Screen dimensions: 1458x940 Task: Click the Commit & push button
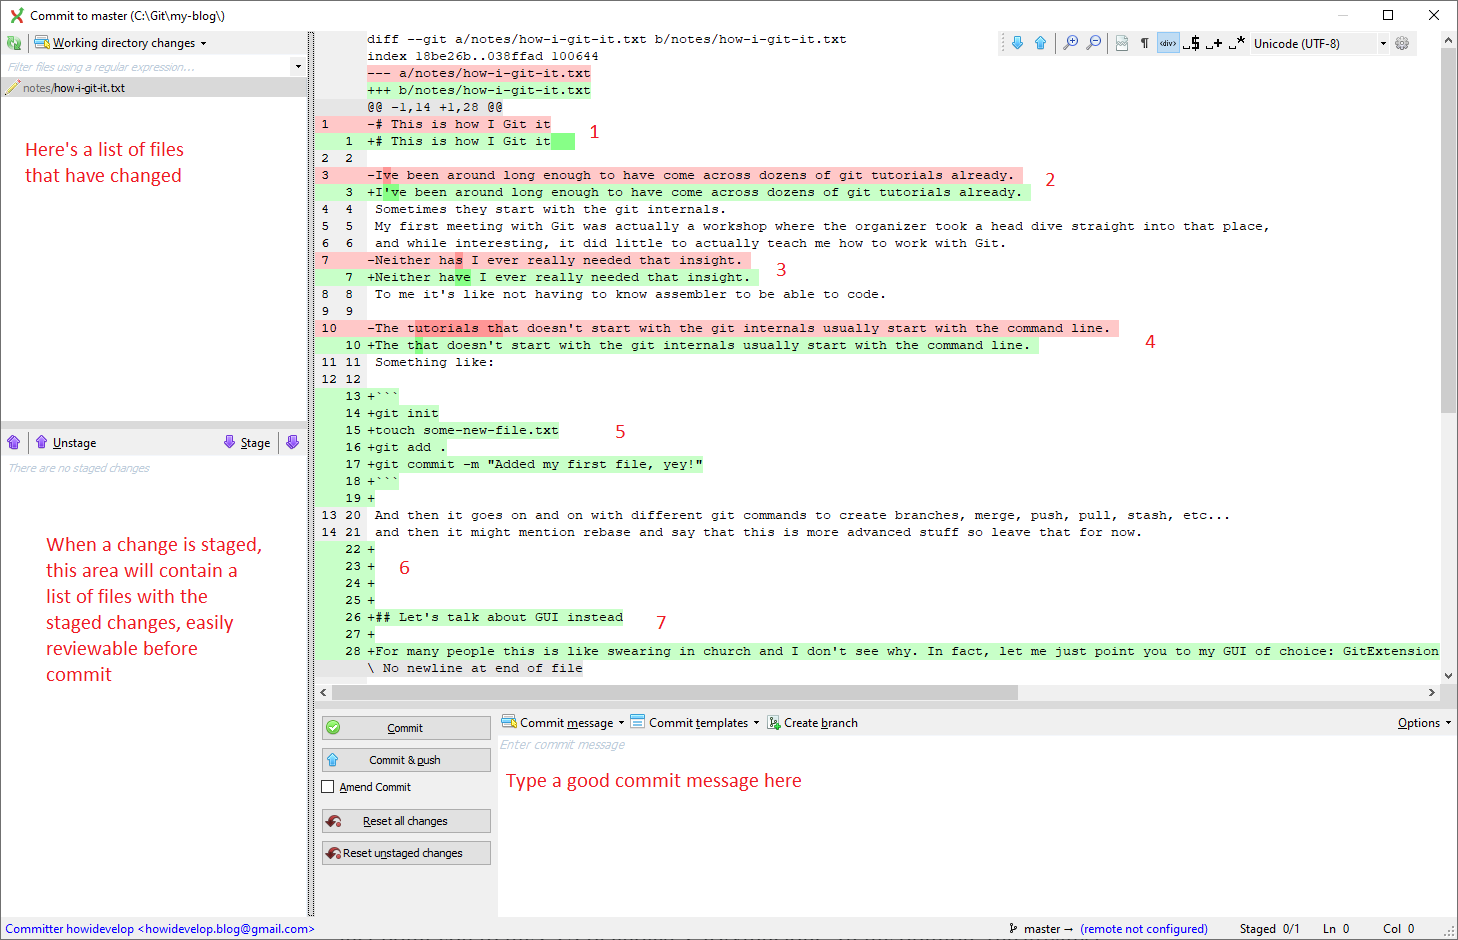(406, 759)
